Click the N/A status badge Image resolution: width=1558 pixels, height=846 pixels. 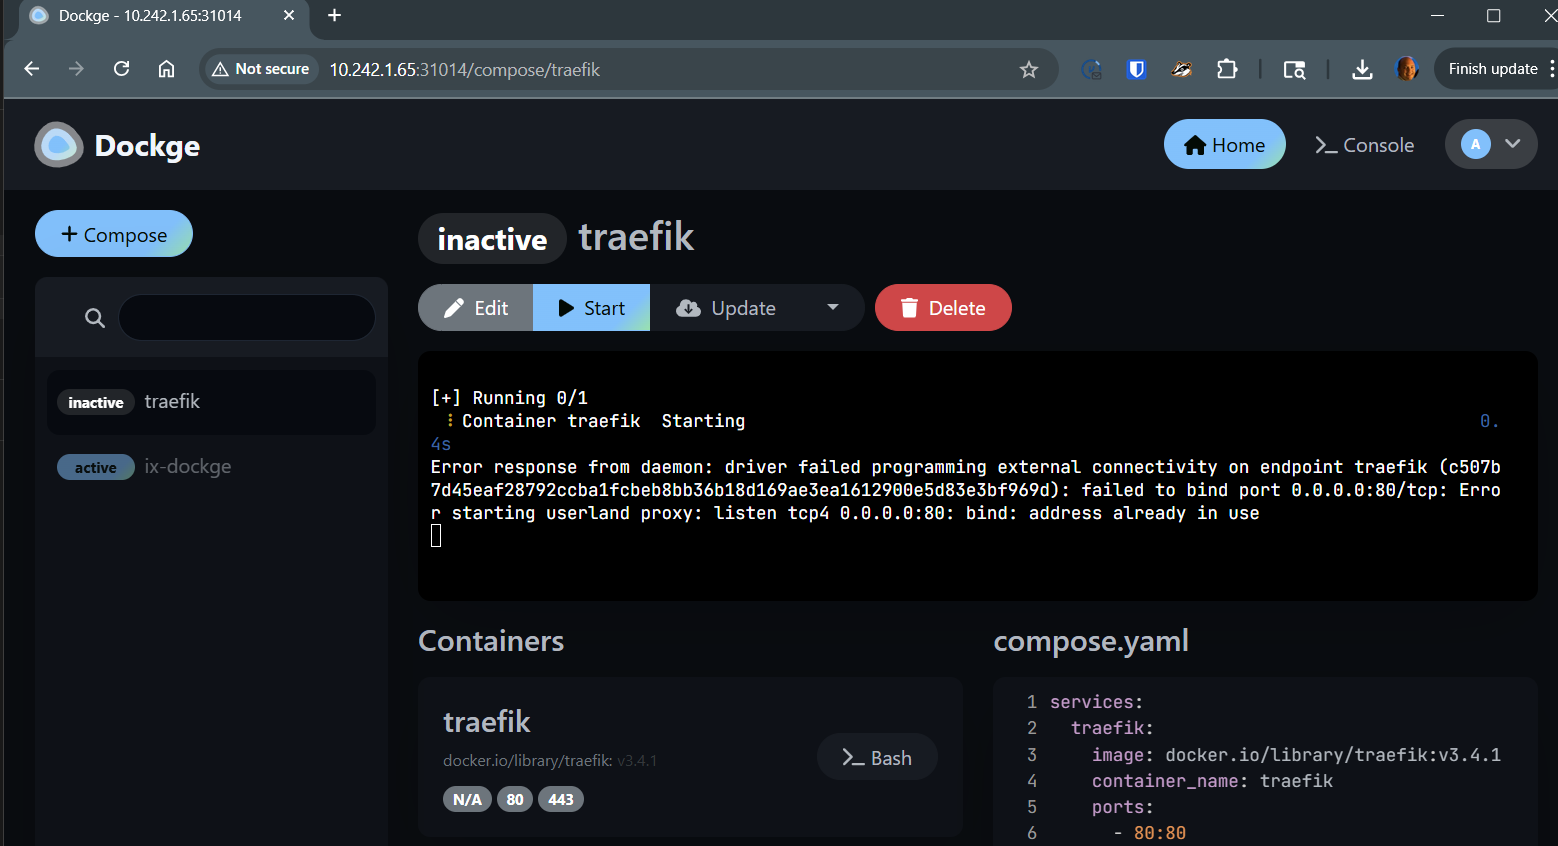(467, 799)
